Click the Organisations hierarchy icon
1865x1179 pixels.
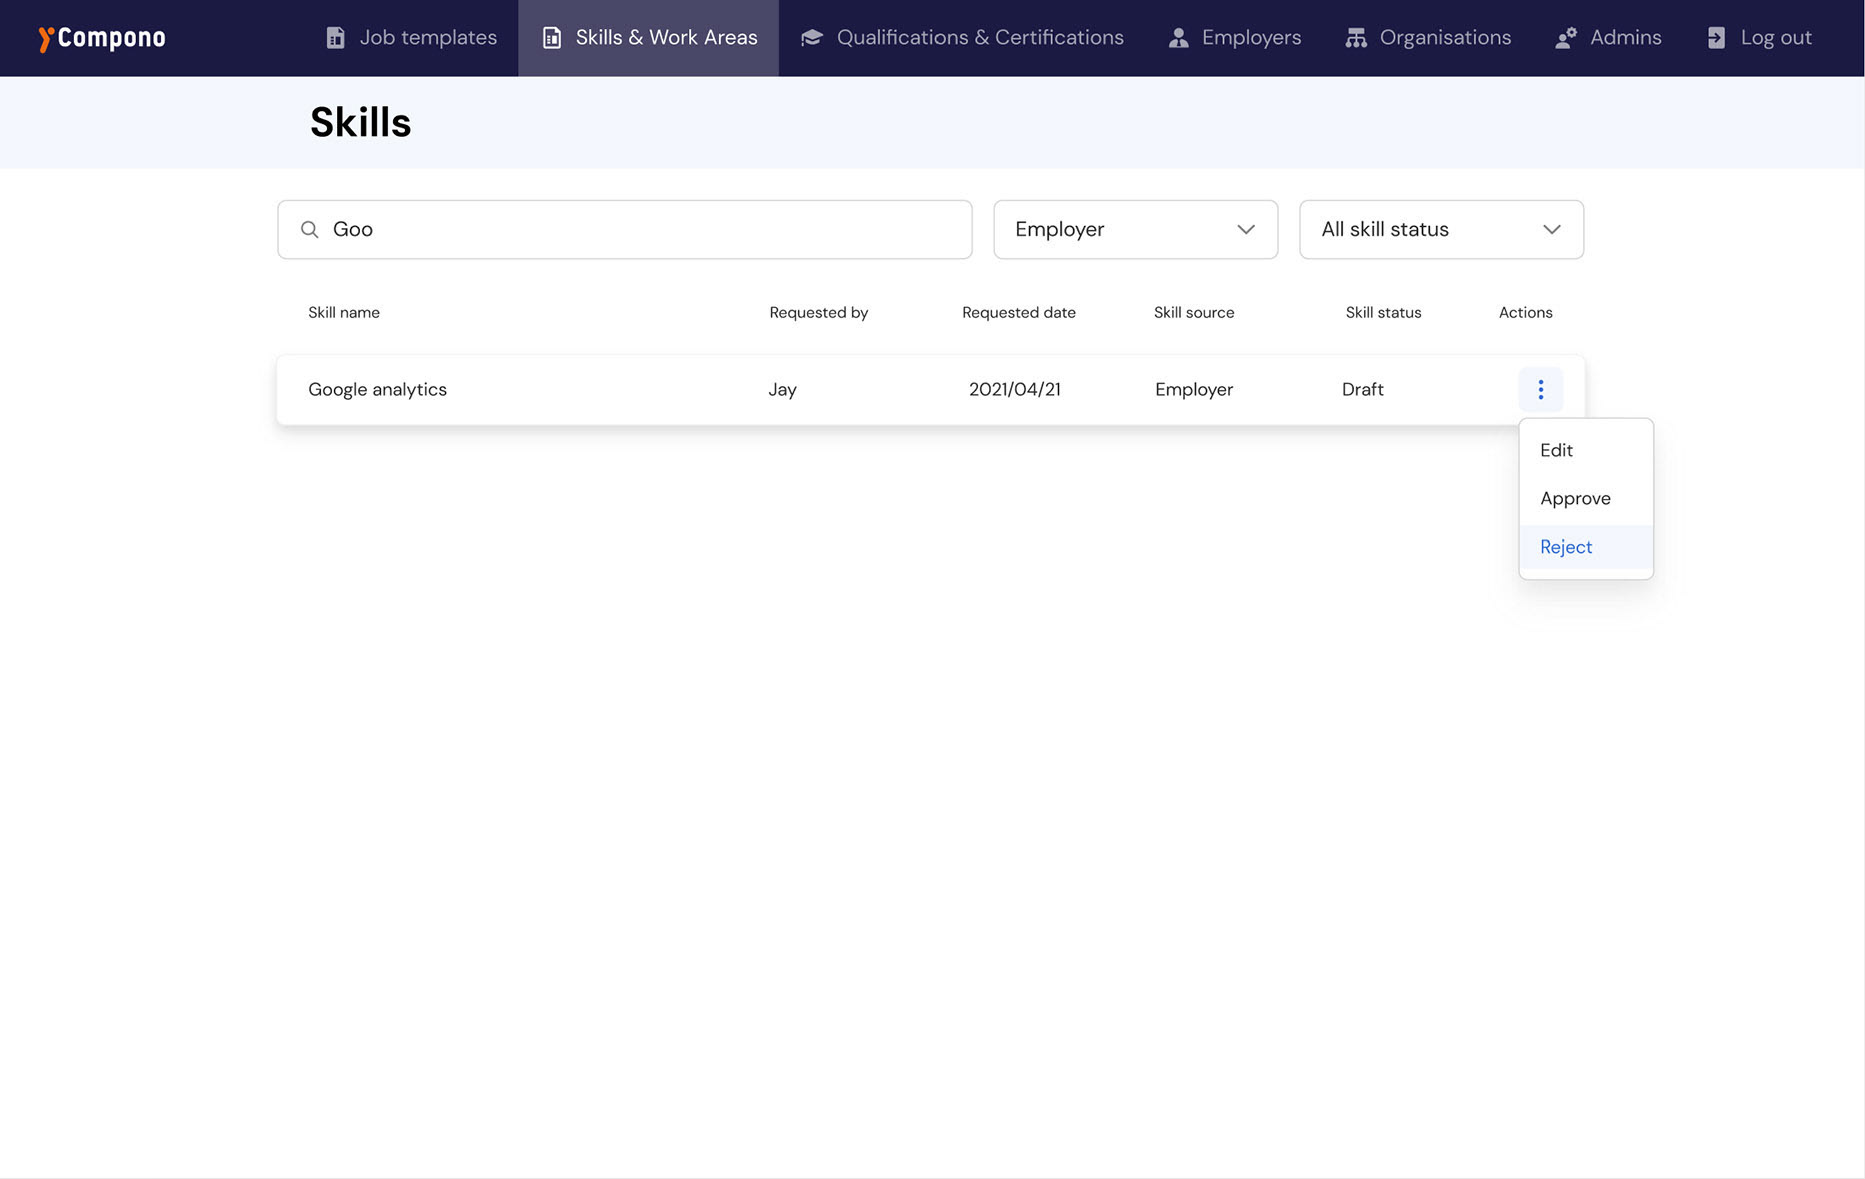(1356, 38)
